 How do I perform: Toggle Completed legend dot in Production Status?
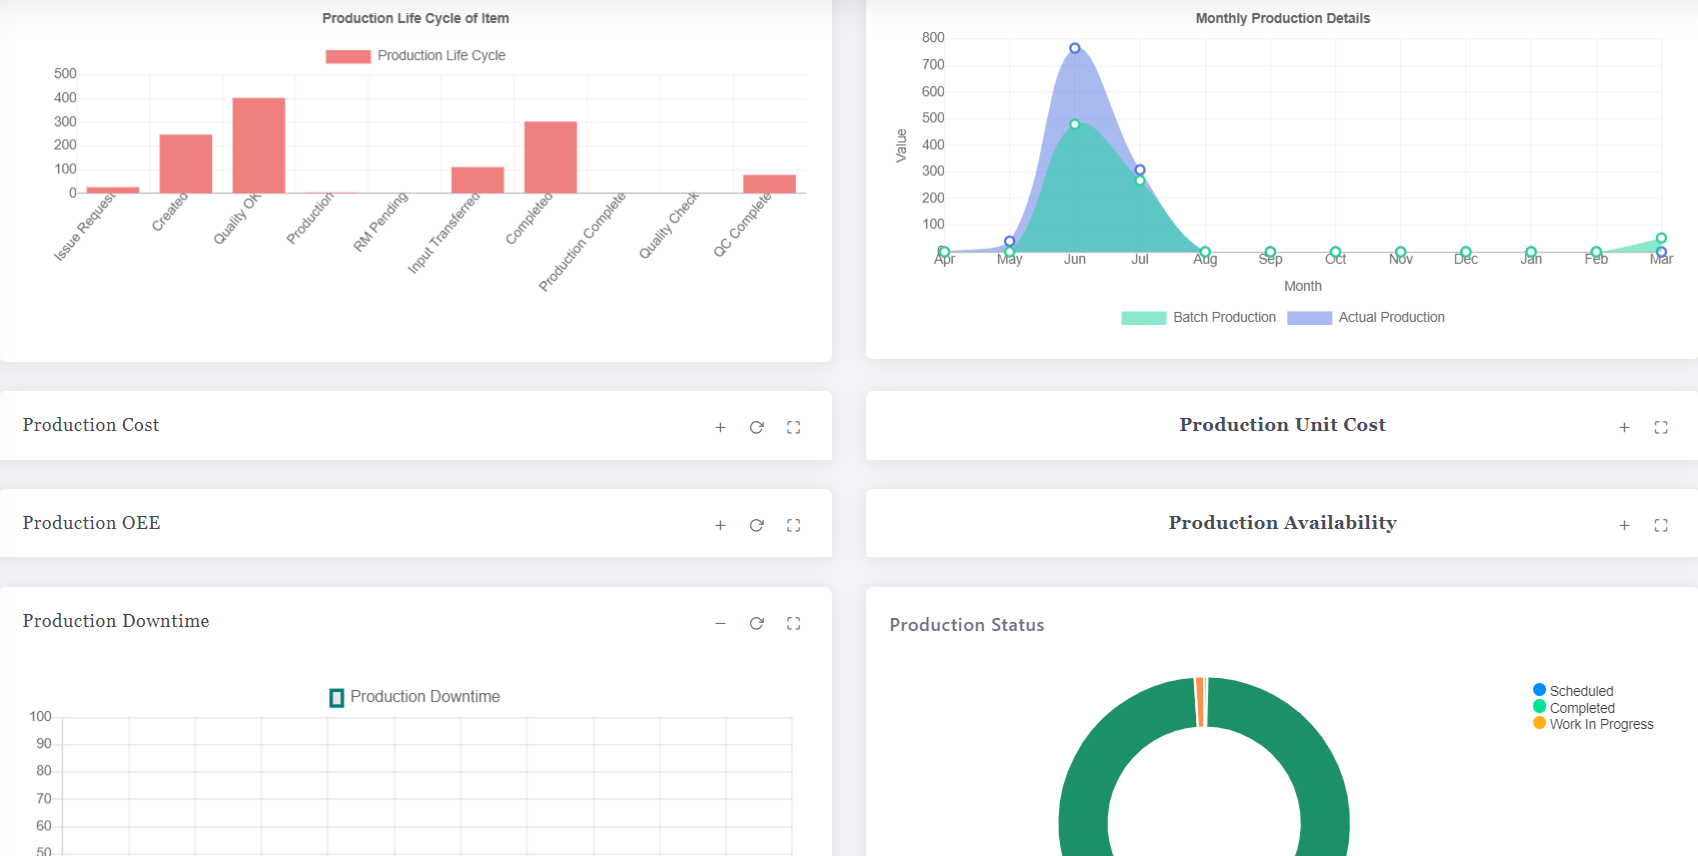click(x=1540, y=707)
